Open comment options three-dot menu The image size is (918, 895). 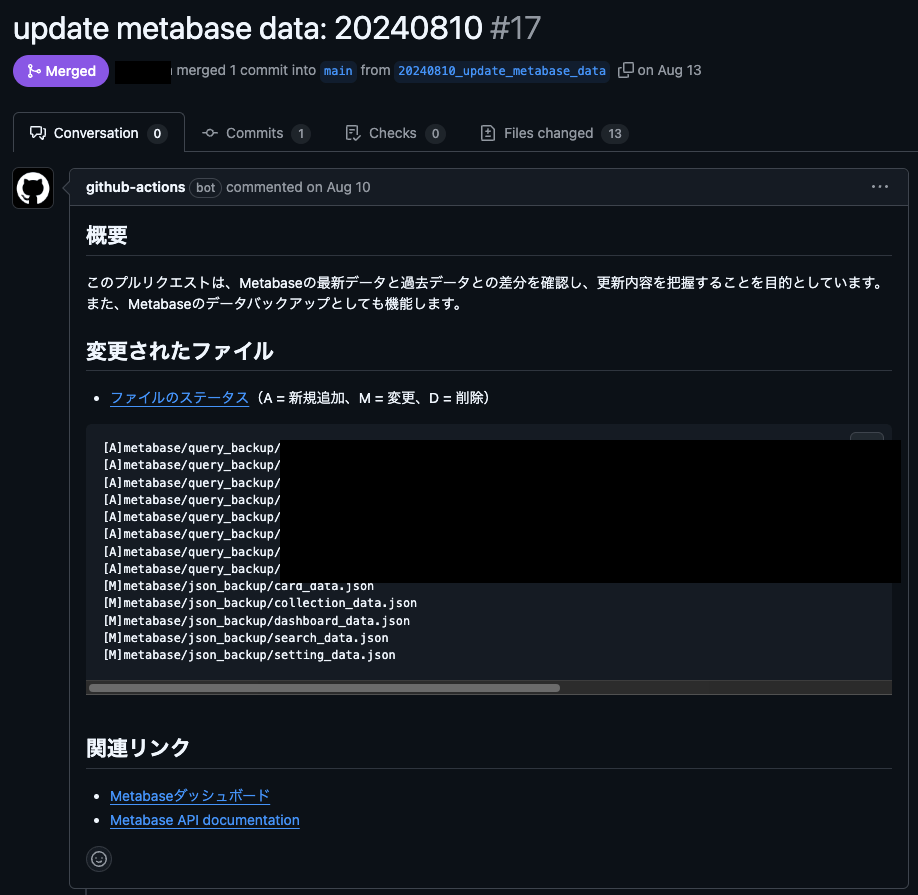879,187
